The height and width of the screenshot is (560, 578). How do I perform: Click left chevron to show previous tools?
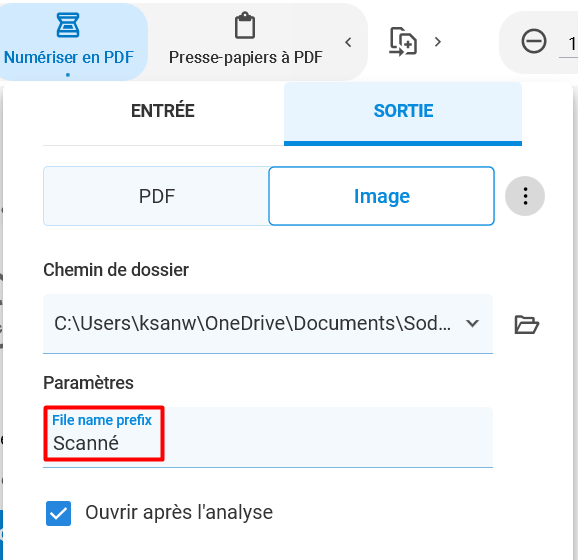[x=348, y=42]
